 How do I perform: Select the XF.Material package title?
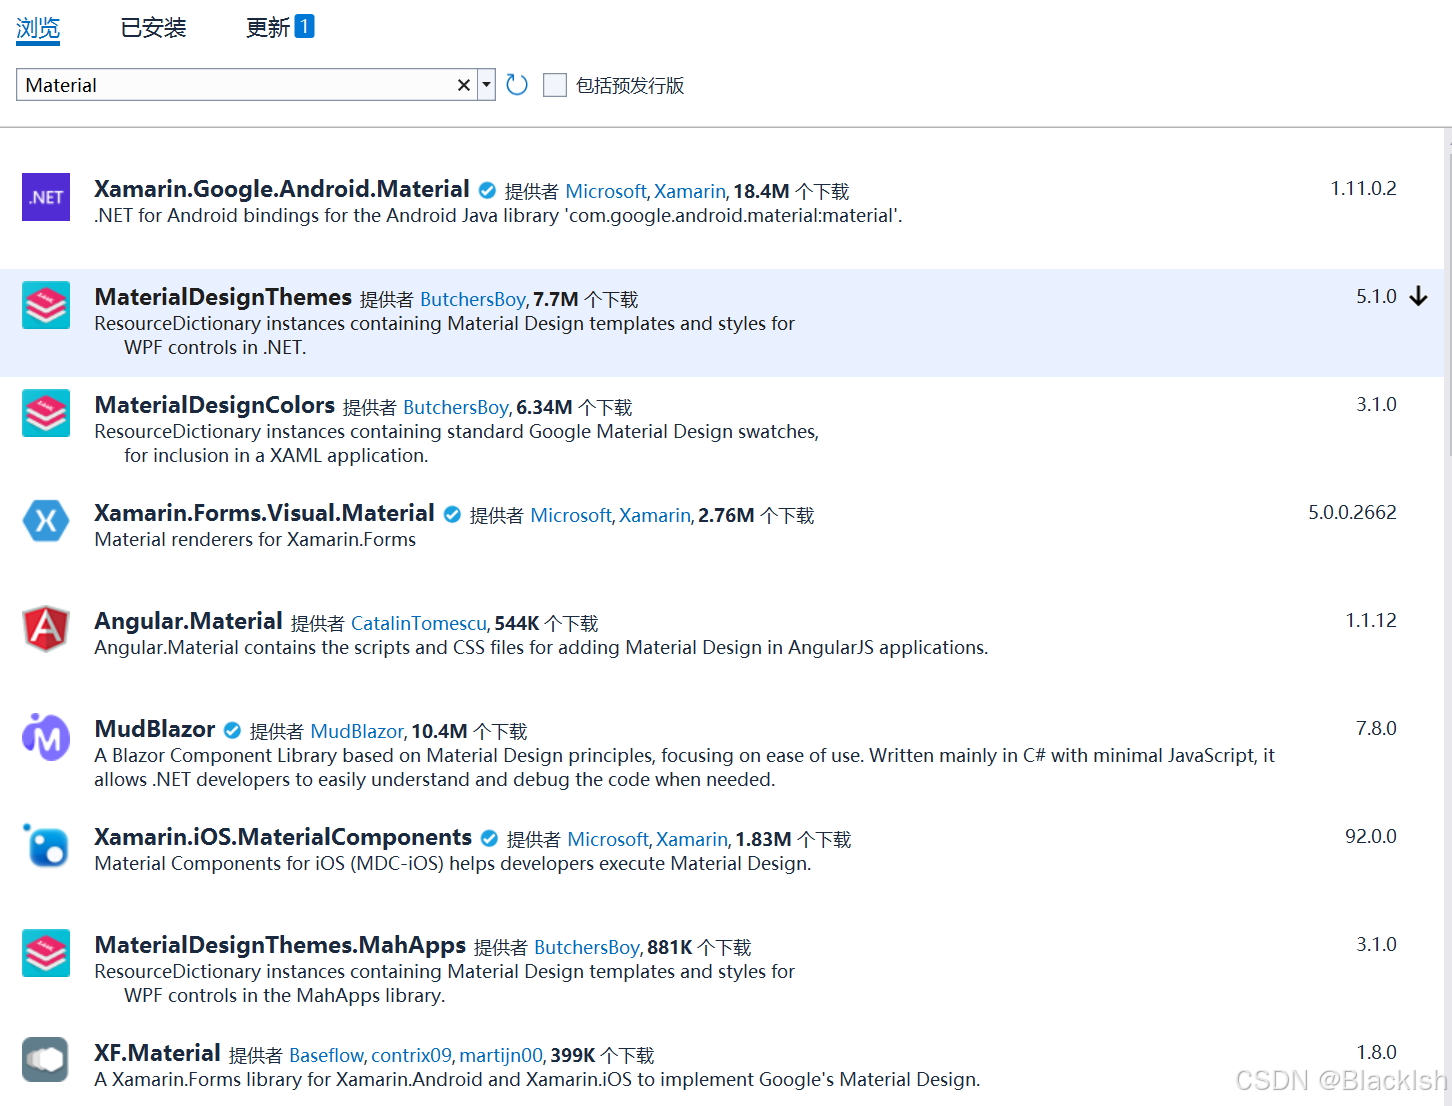click(x=157, y=1053)
